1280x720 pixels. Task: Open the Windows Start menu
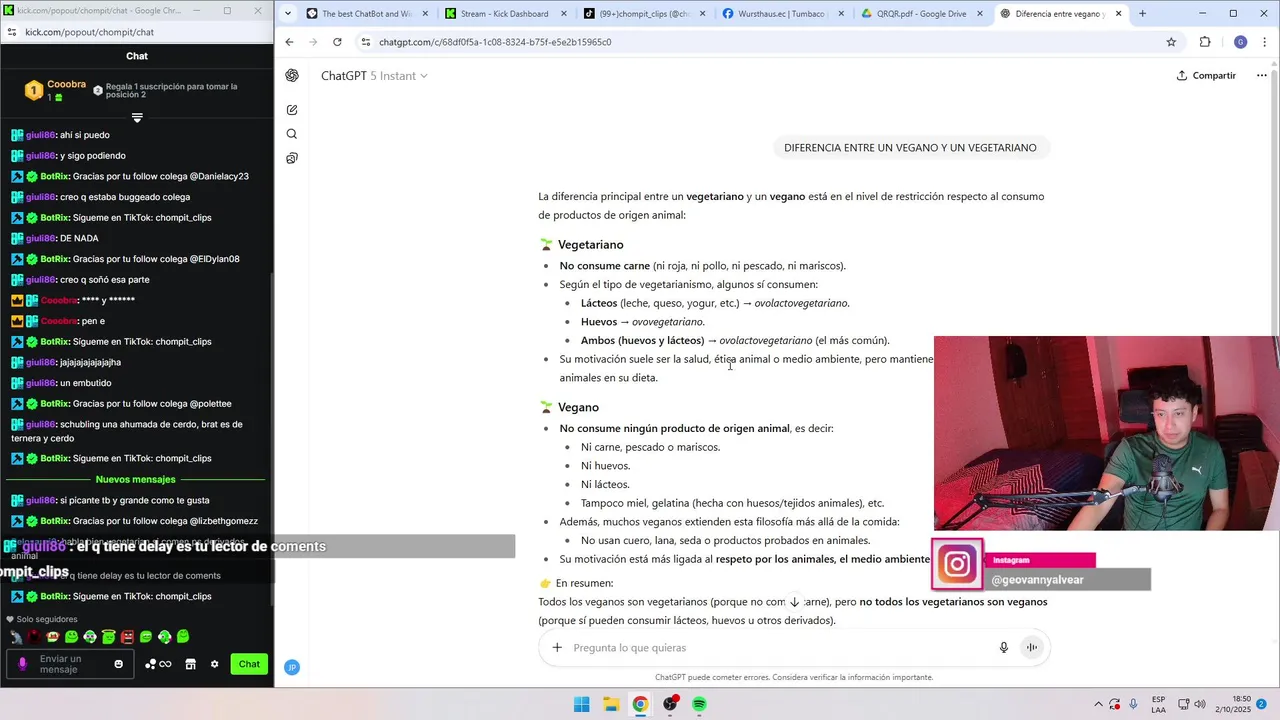click(x=581, y=704)
